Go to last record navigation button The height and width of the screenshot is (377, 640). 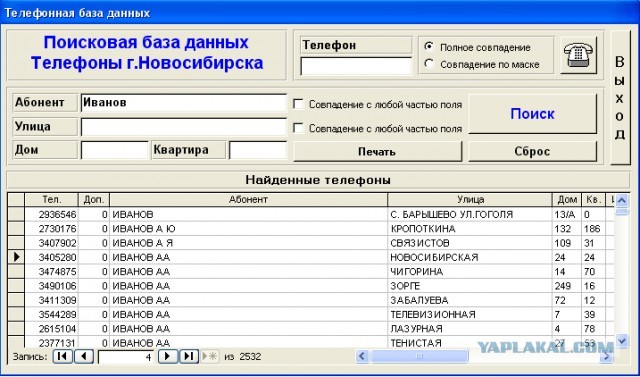(x=189, y=356)
